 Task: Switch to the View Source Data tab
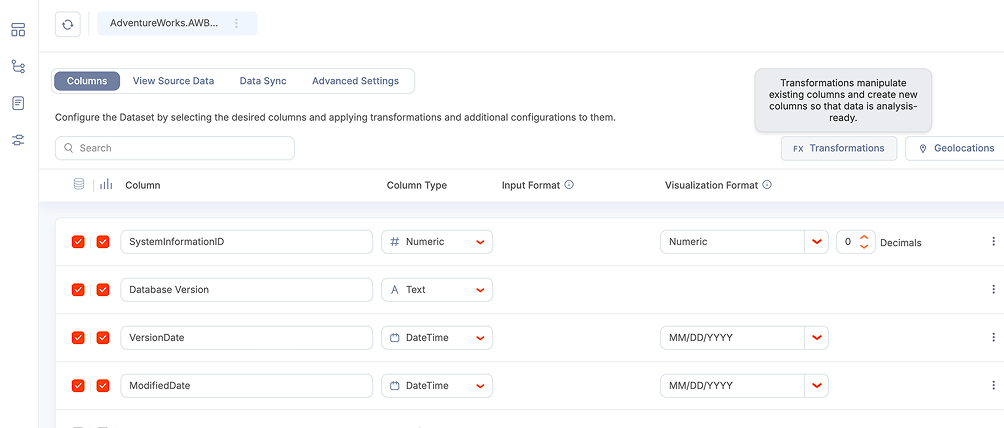click(x=173, y=81)
